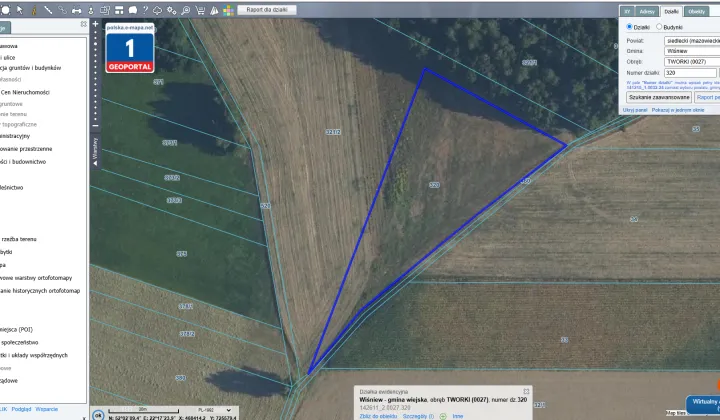Select the Działki tab
Image resolution: width=720 pixels, height=420 pixels.
[671, 11]
